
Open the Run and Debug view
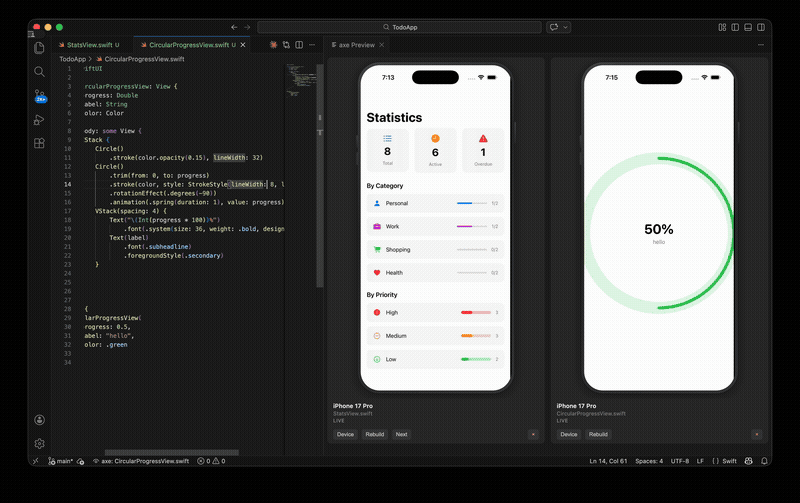click(39, 120)
